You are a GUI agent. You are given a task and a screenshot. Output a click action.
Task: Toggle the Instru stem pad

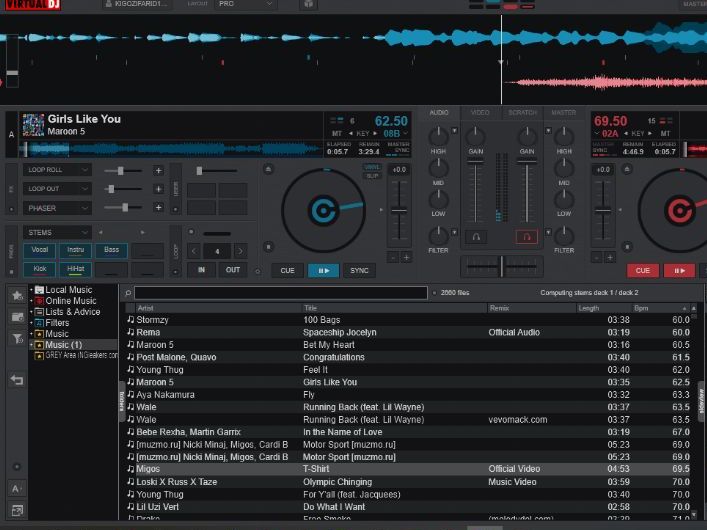pyautogui.click(x=75, y=250)
